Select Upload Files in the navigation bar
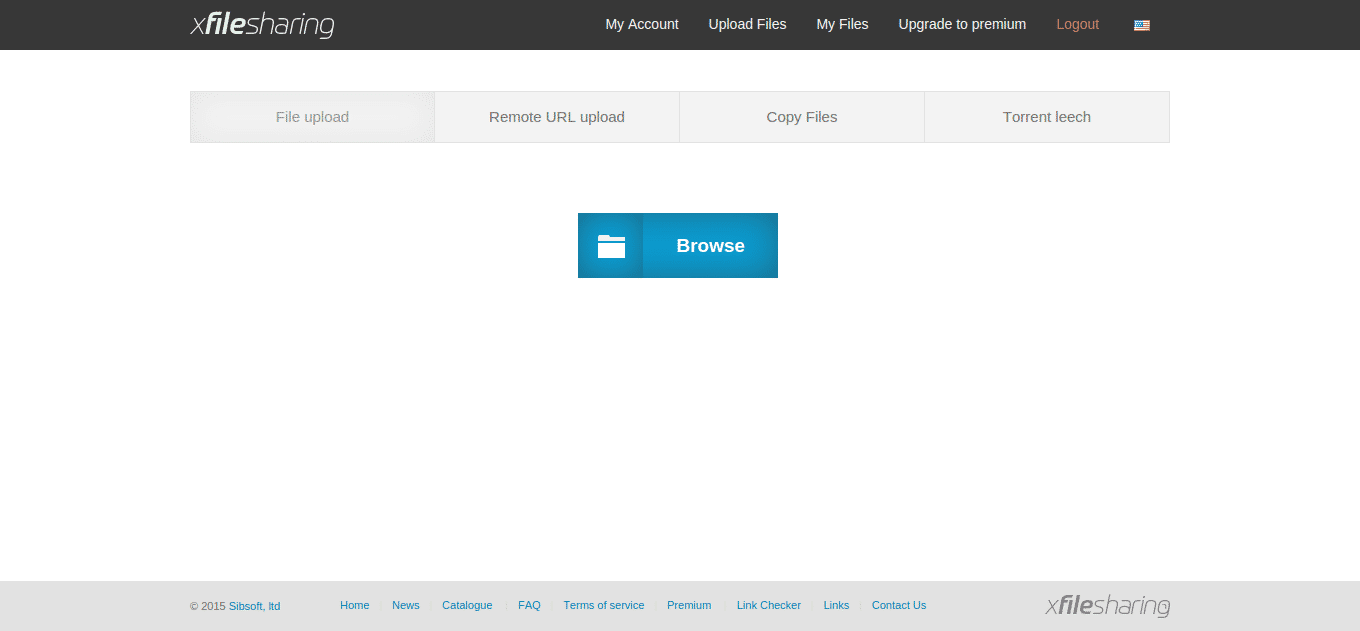 pyautogui.click(x=747, y=24)
